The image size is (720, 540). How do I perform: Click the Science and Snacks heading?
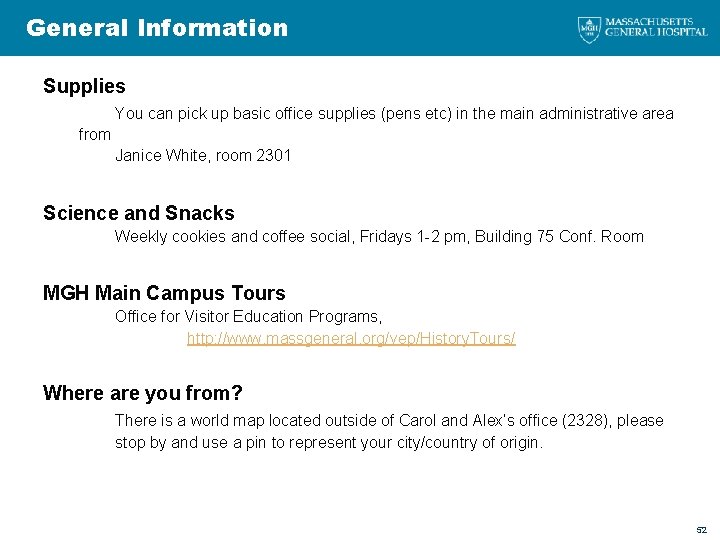(139, 213)
